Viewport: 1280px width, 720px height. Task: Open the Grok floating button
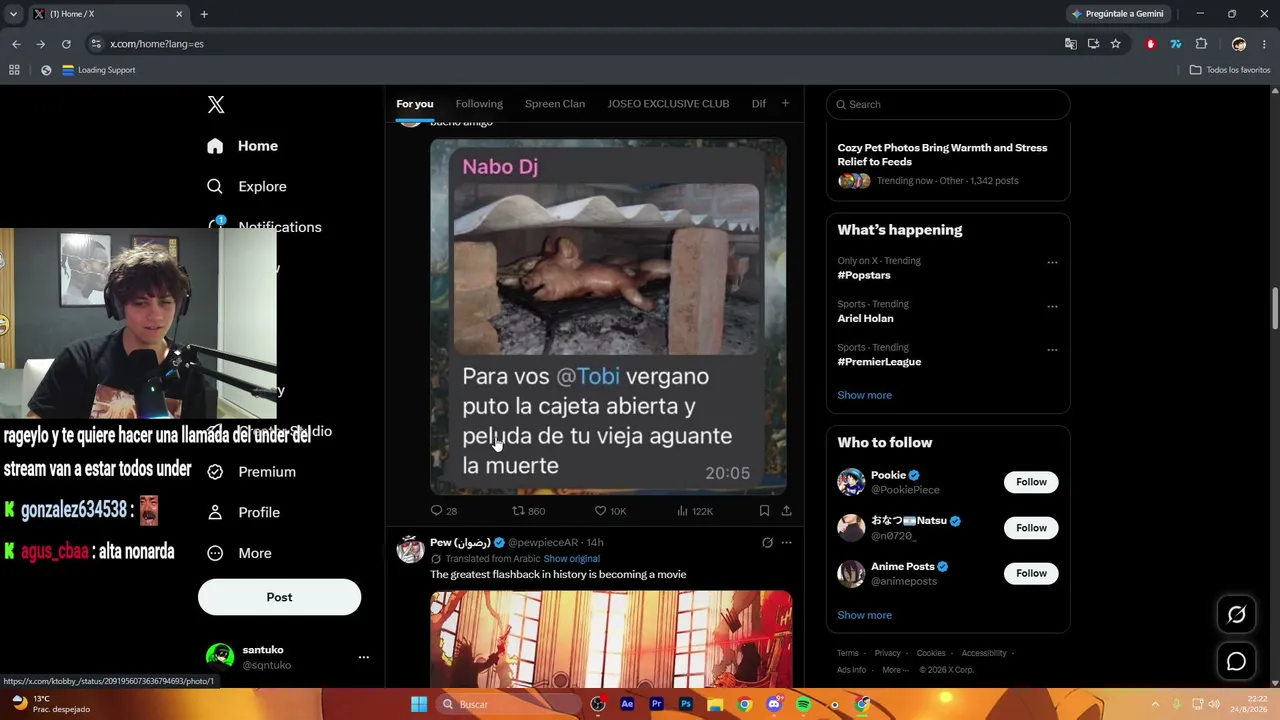tap(1237, 615)
